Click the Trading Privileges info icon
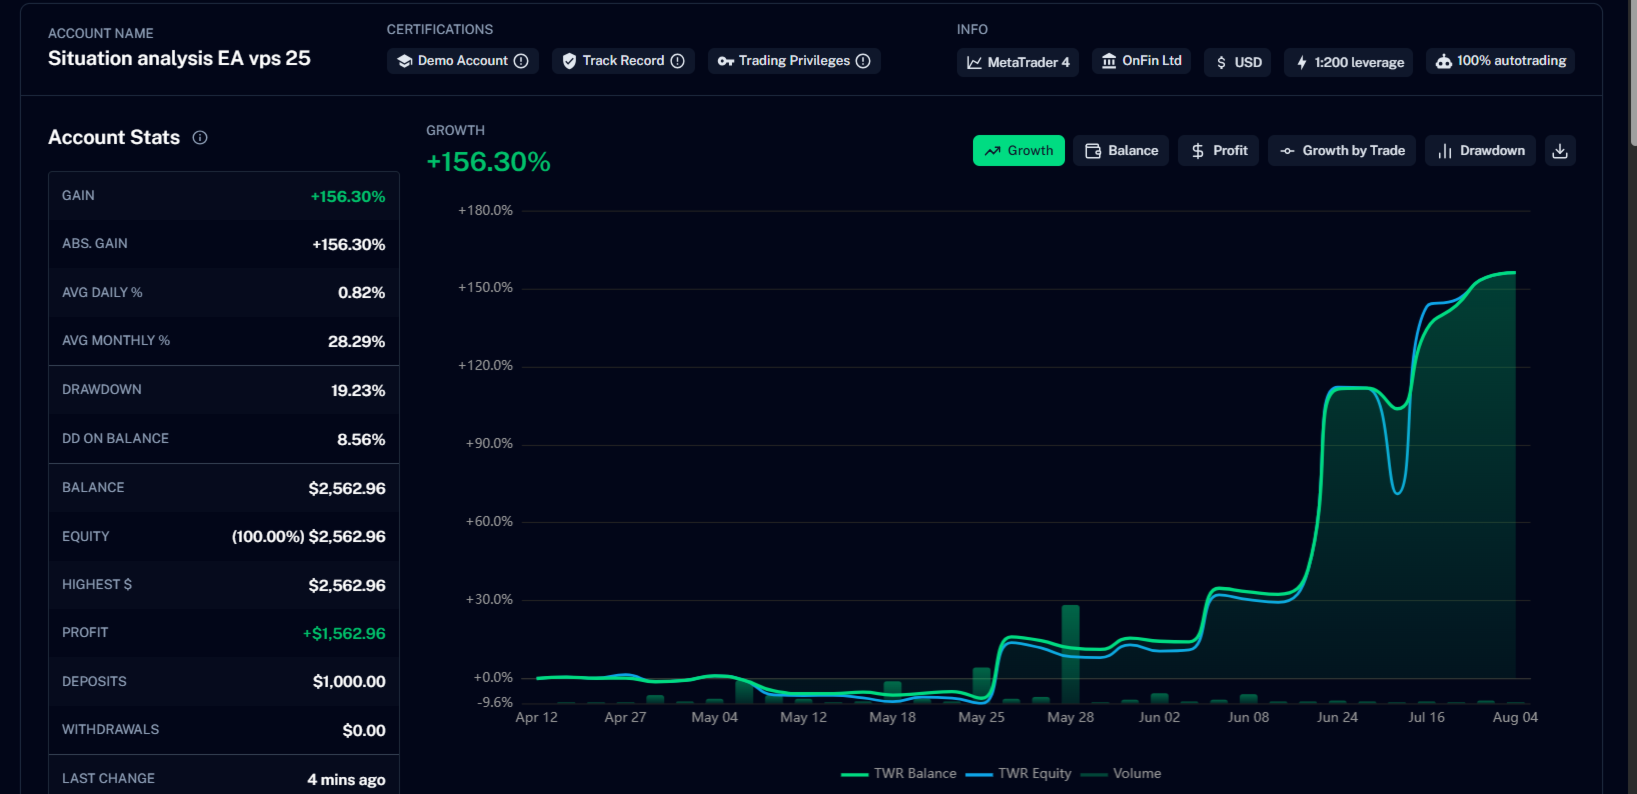 [x=863, y=61]
